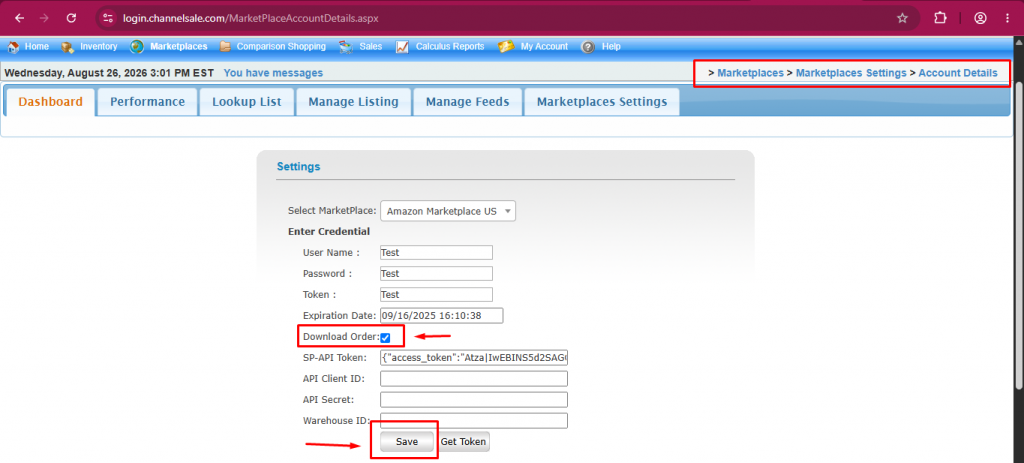This screenshot has width=1024, height=463.
Task: Open the Inventory menu
Action: [99, 46]
